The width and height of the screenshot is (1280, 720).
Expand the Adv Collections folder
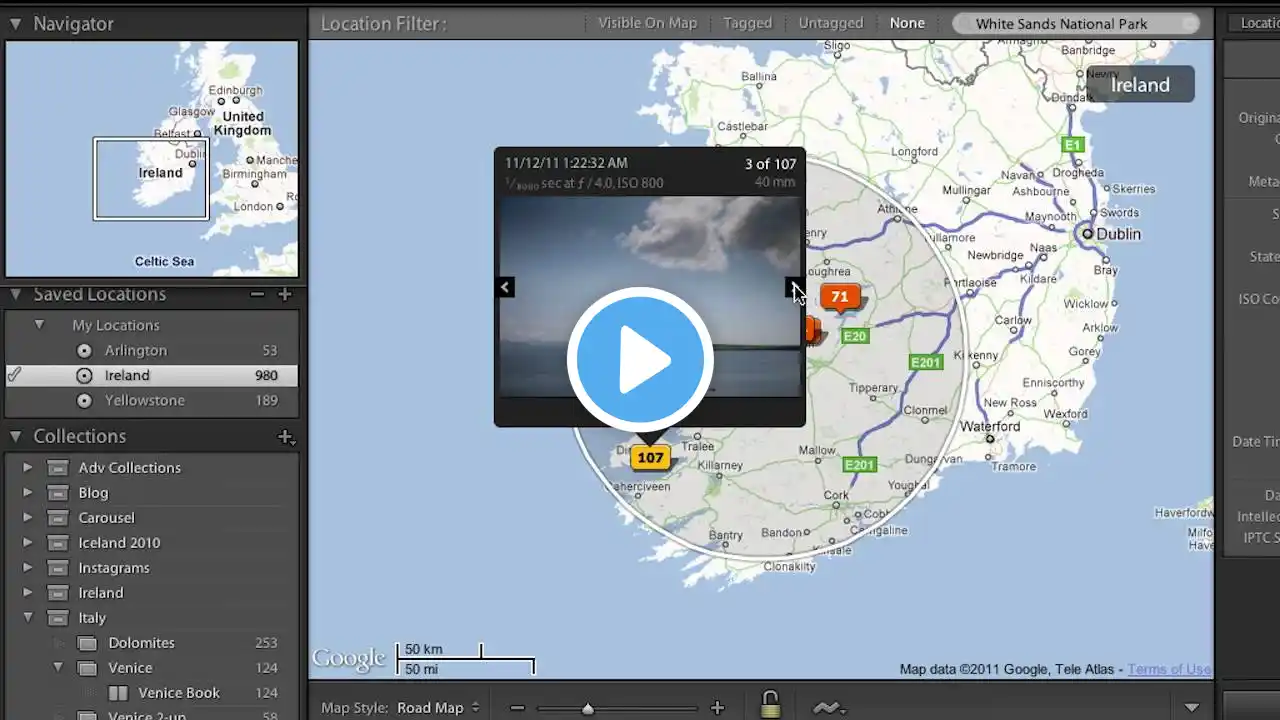(28, 468)
